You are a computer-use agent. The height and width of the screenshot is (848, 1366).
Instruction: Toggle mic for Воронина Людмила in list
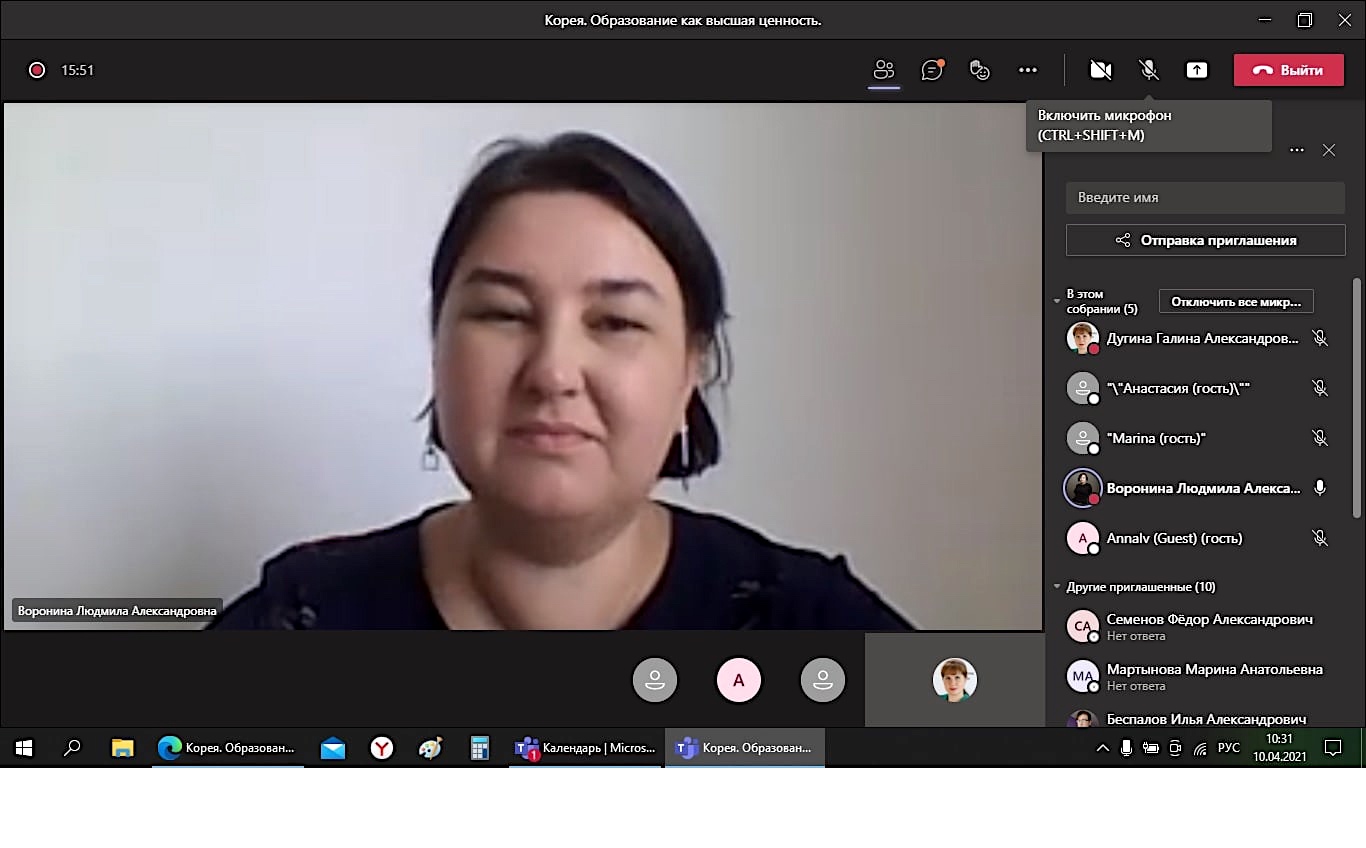(x=1320, y=488)
